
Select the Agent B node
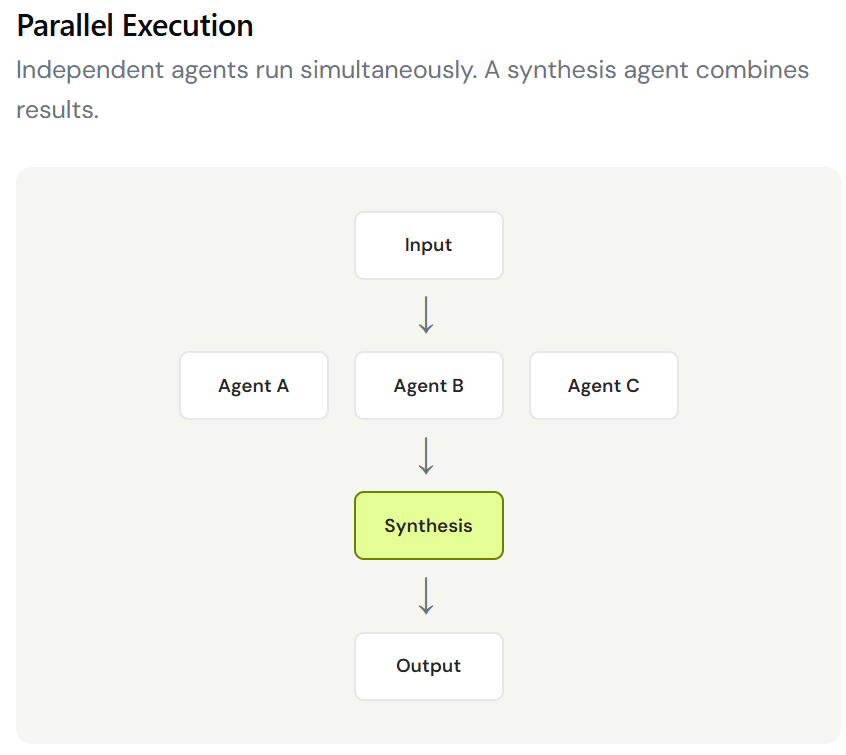(428, 385)
